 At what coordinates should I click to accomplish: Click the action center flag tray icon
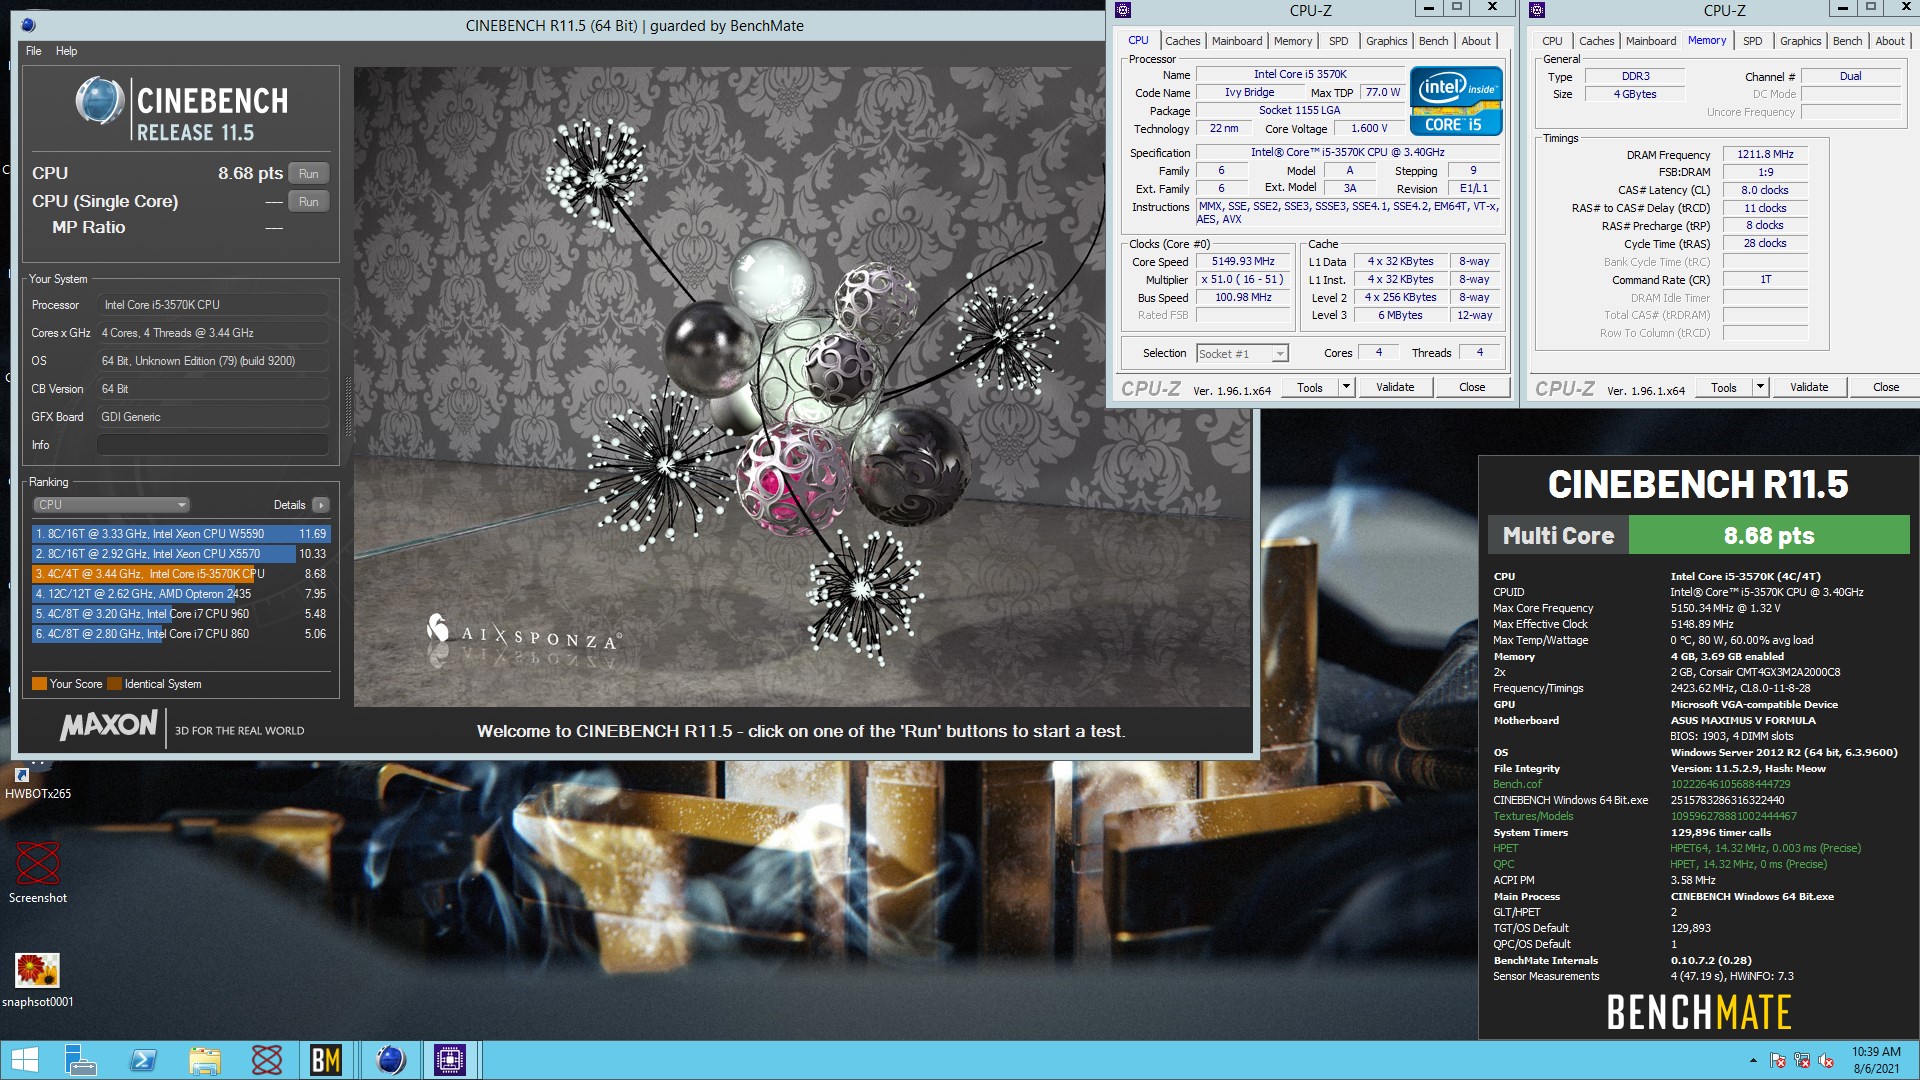pyautogui.click(x=1778, y=1061)
